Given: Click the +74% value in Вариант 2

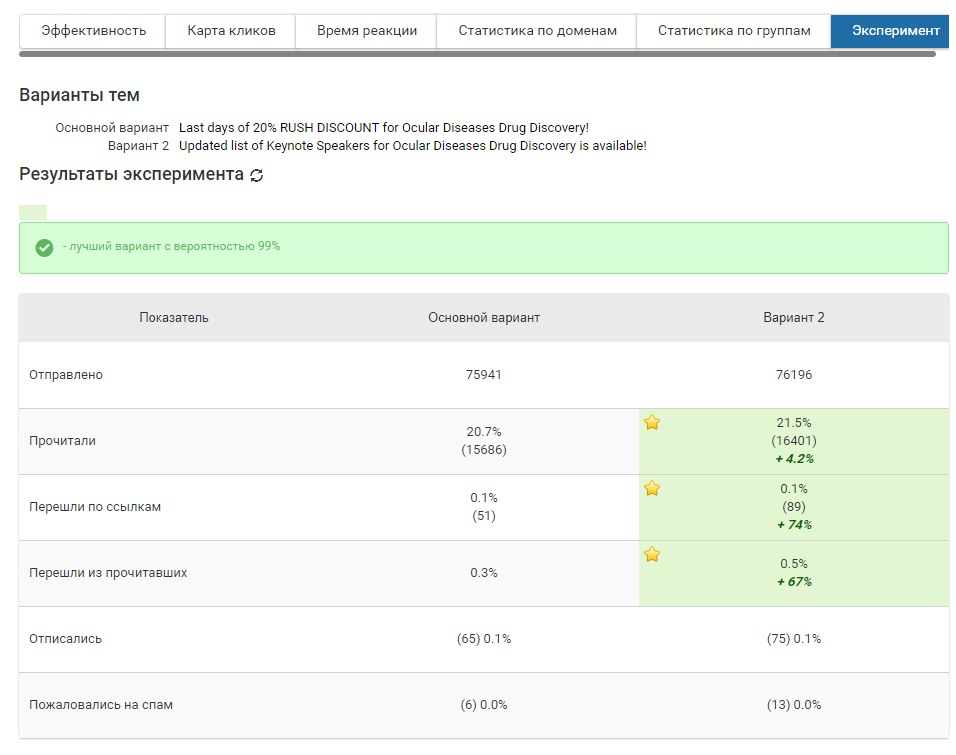Looking at the screenshot, I should tap(794, 525).
